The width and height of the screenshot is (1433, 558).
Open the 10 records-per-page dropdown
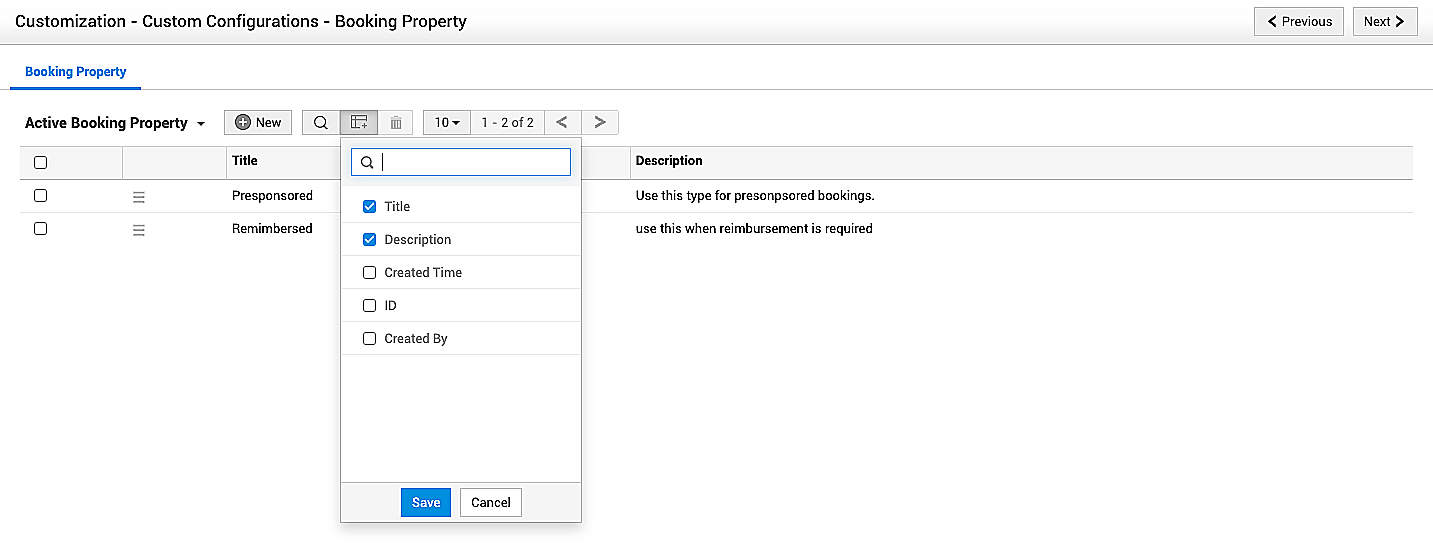click(447, 122)
